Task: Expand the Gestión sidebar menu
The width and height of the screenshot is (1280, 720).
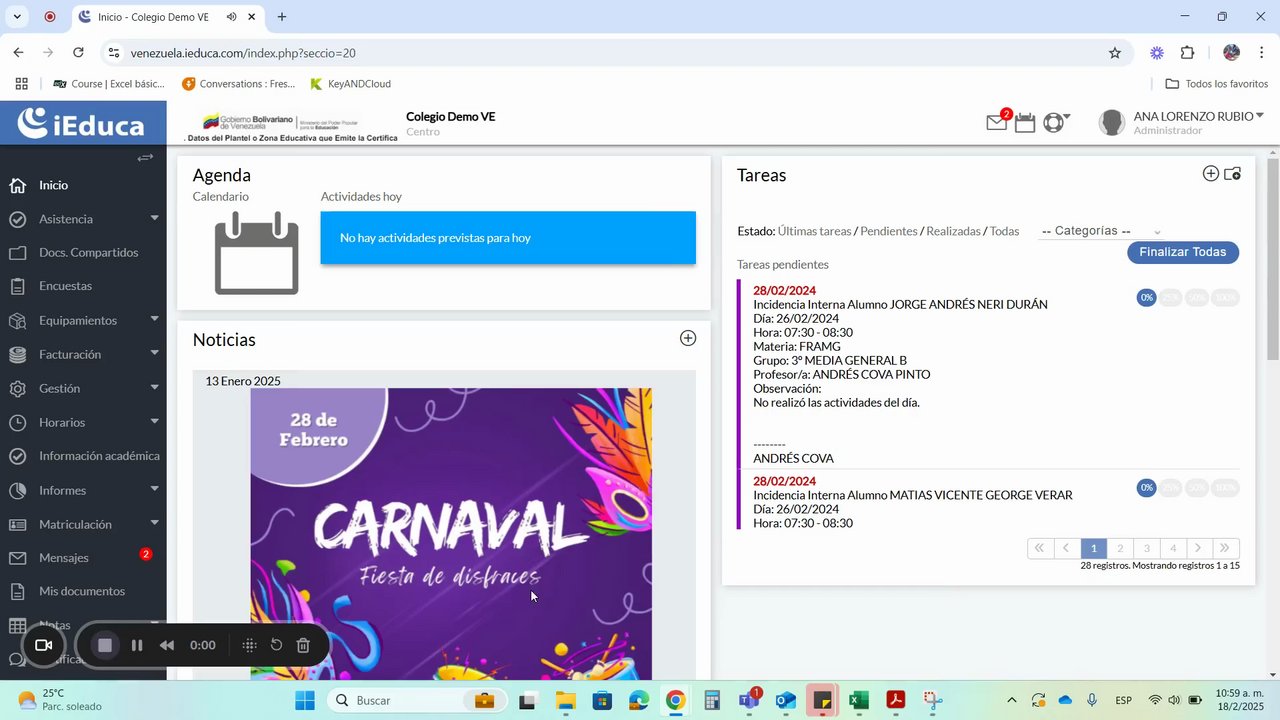Action: coord(154,387)
